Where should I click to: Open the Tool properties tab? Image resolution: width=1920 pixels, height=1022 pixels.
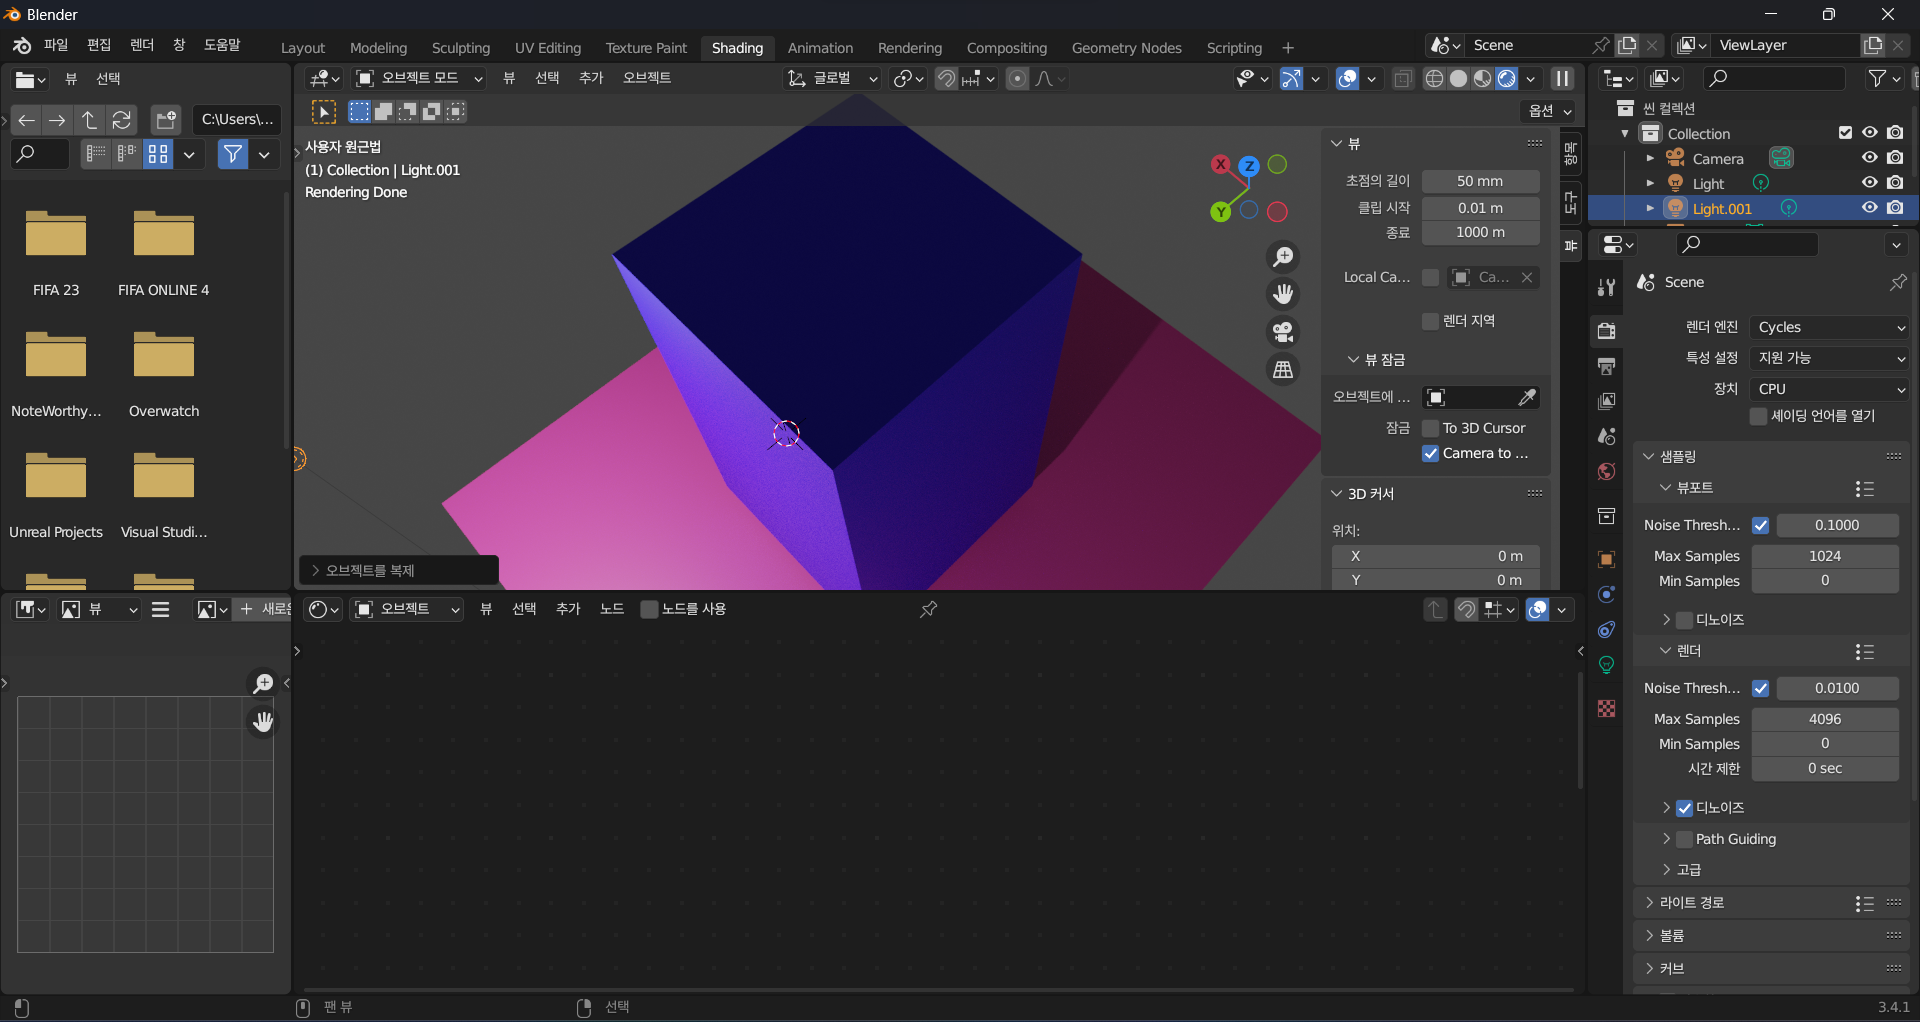point(1606,287)
